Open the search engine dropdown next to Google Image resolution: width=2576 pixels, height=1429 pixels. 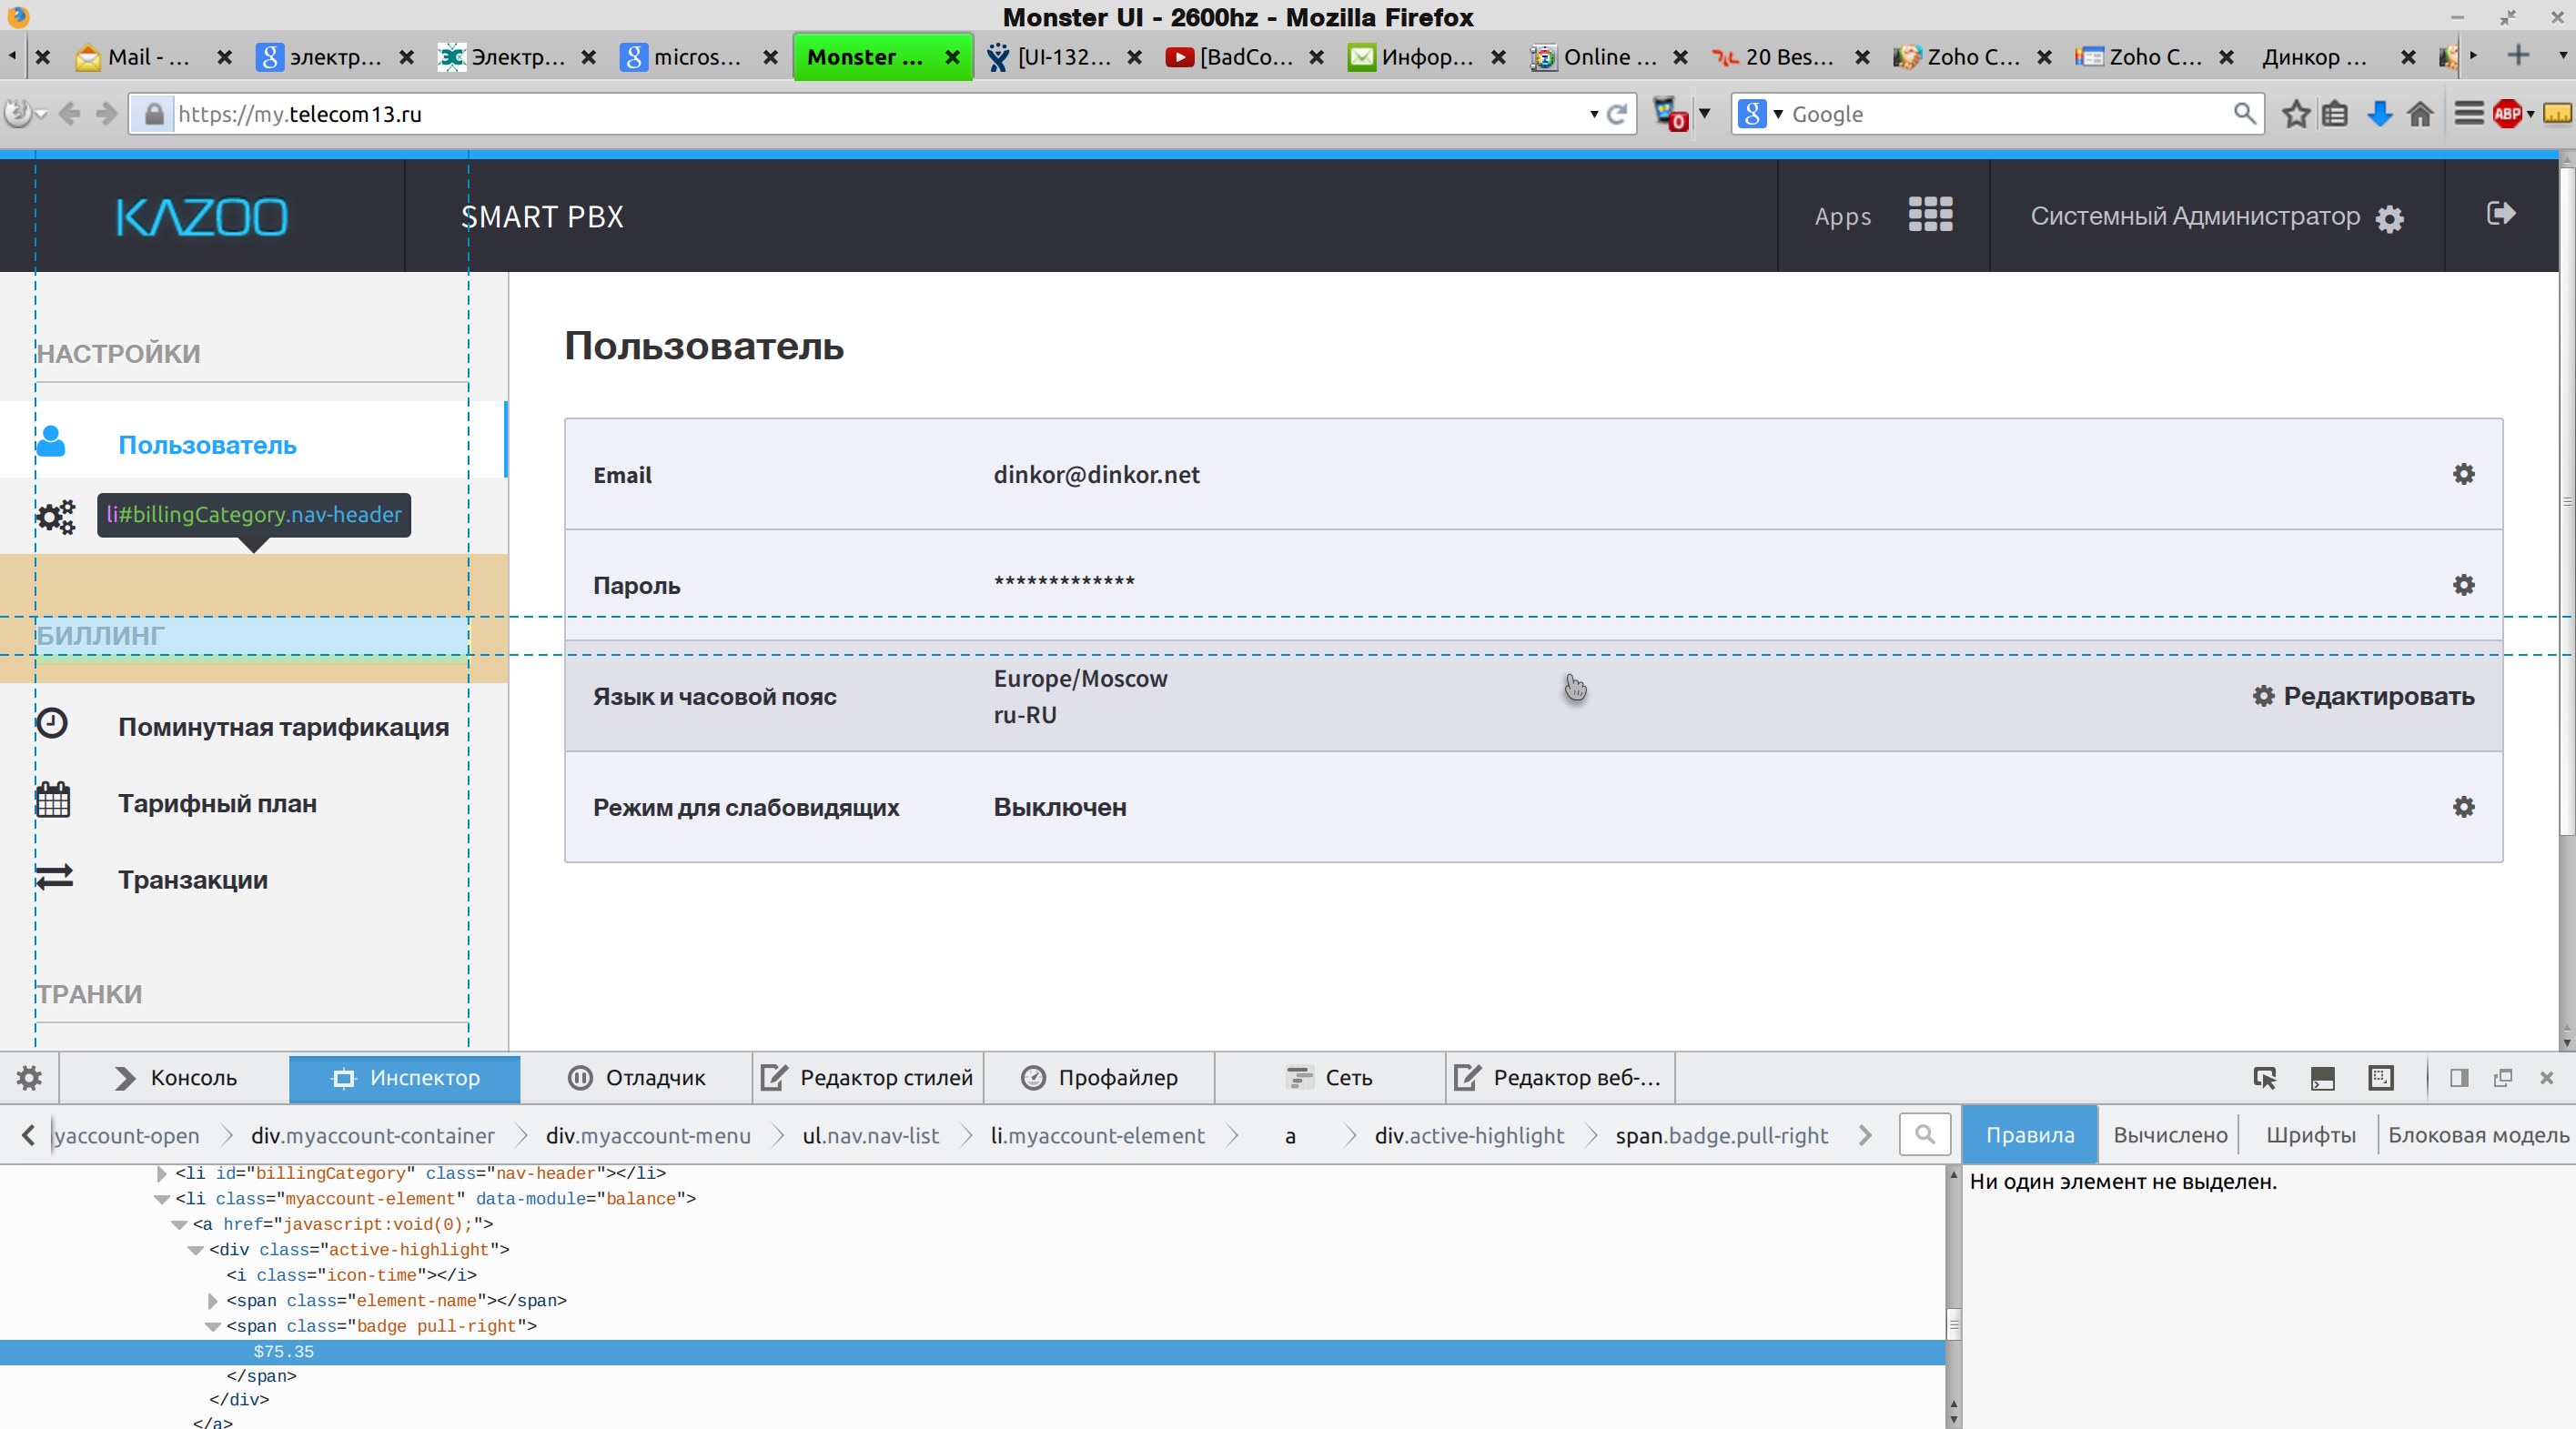pyautogui.click(x=1778, y=114)
